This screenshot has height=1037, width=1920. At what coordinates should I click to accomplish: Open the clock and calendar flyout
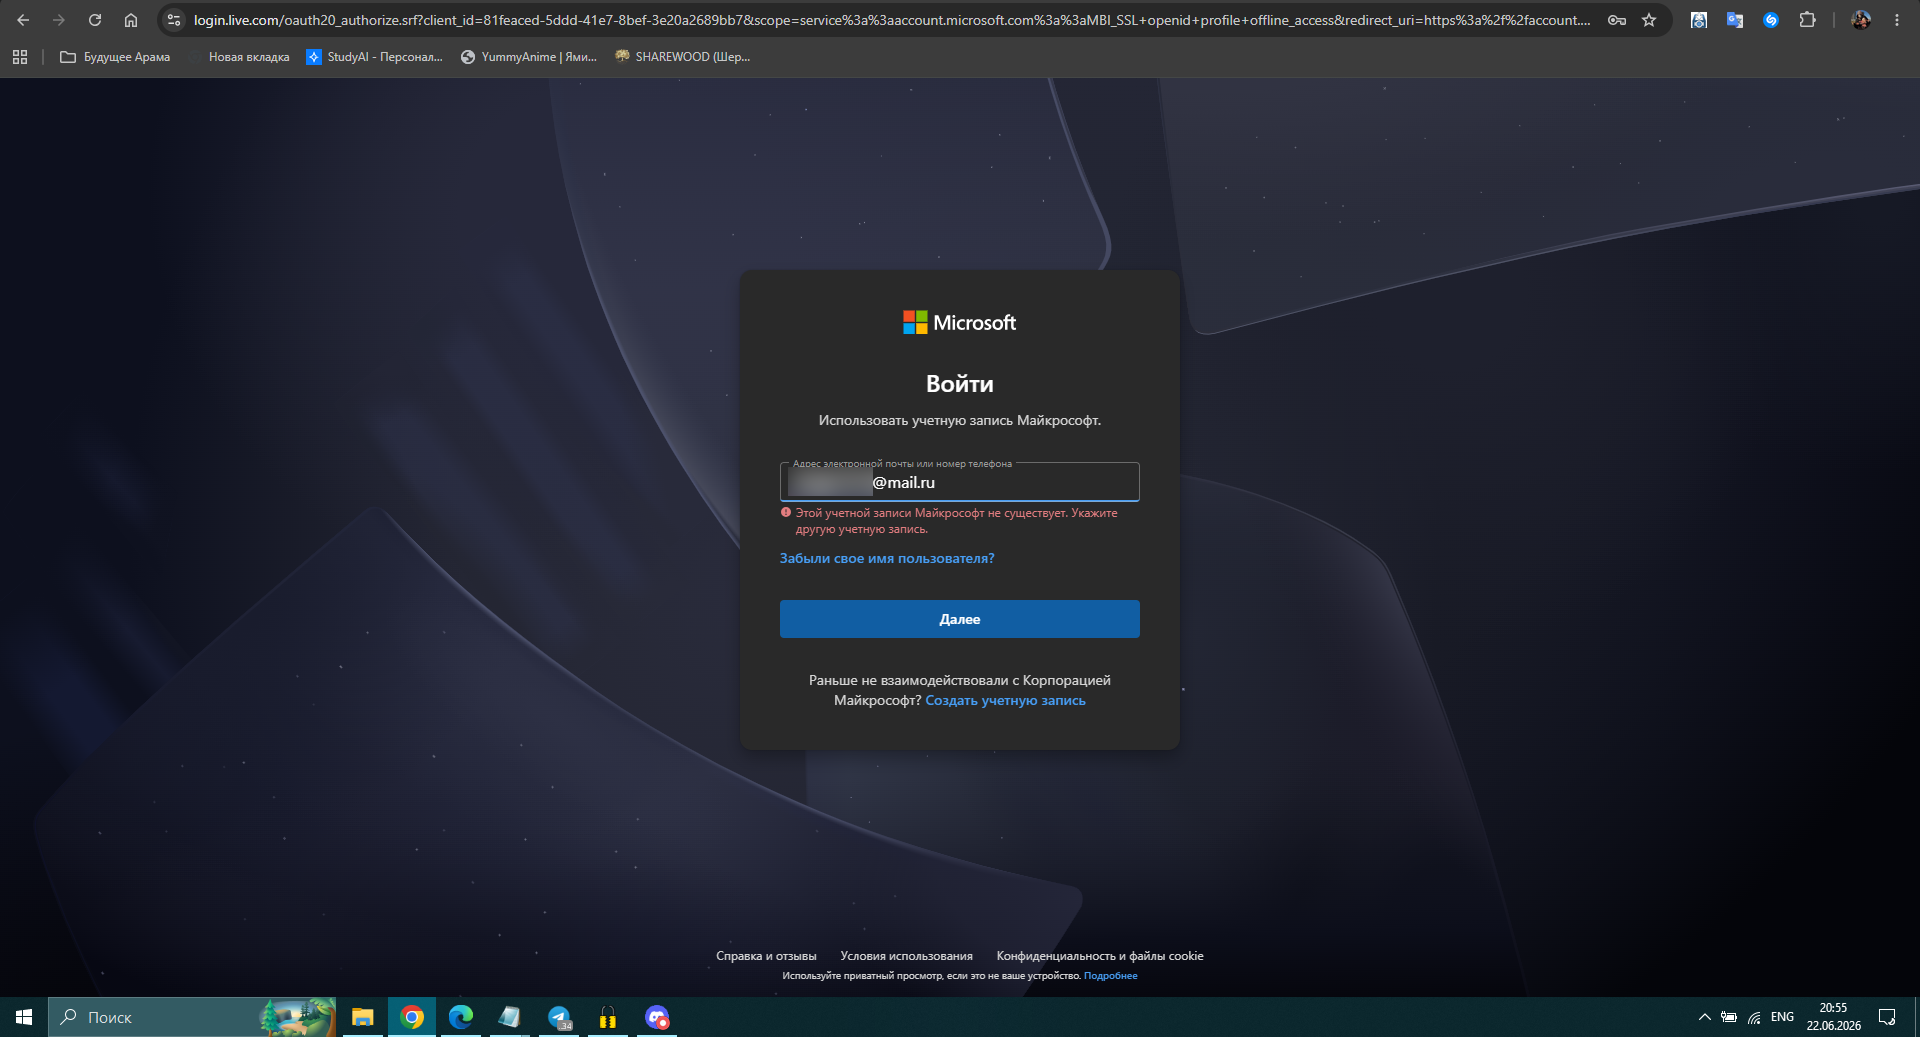tap(1833, 1017)
